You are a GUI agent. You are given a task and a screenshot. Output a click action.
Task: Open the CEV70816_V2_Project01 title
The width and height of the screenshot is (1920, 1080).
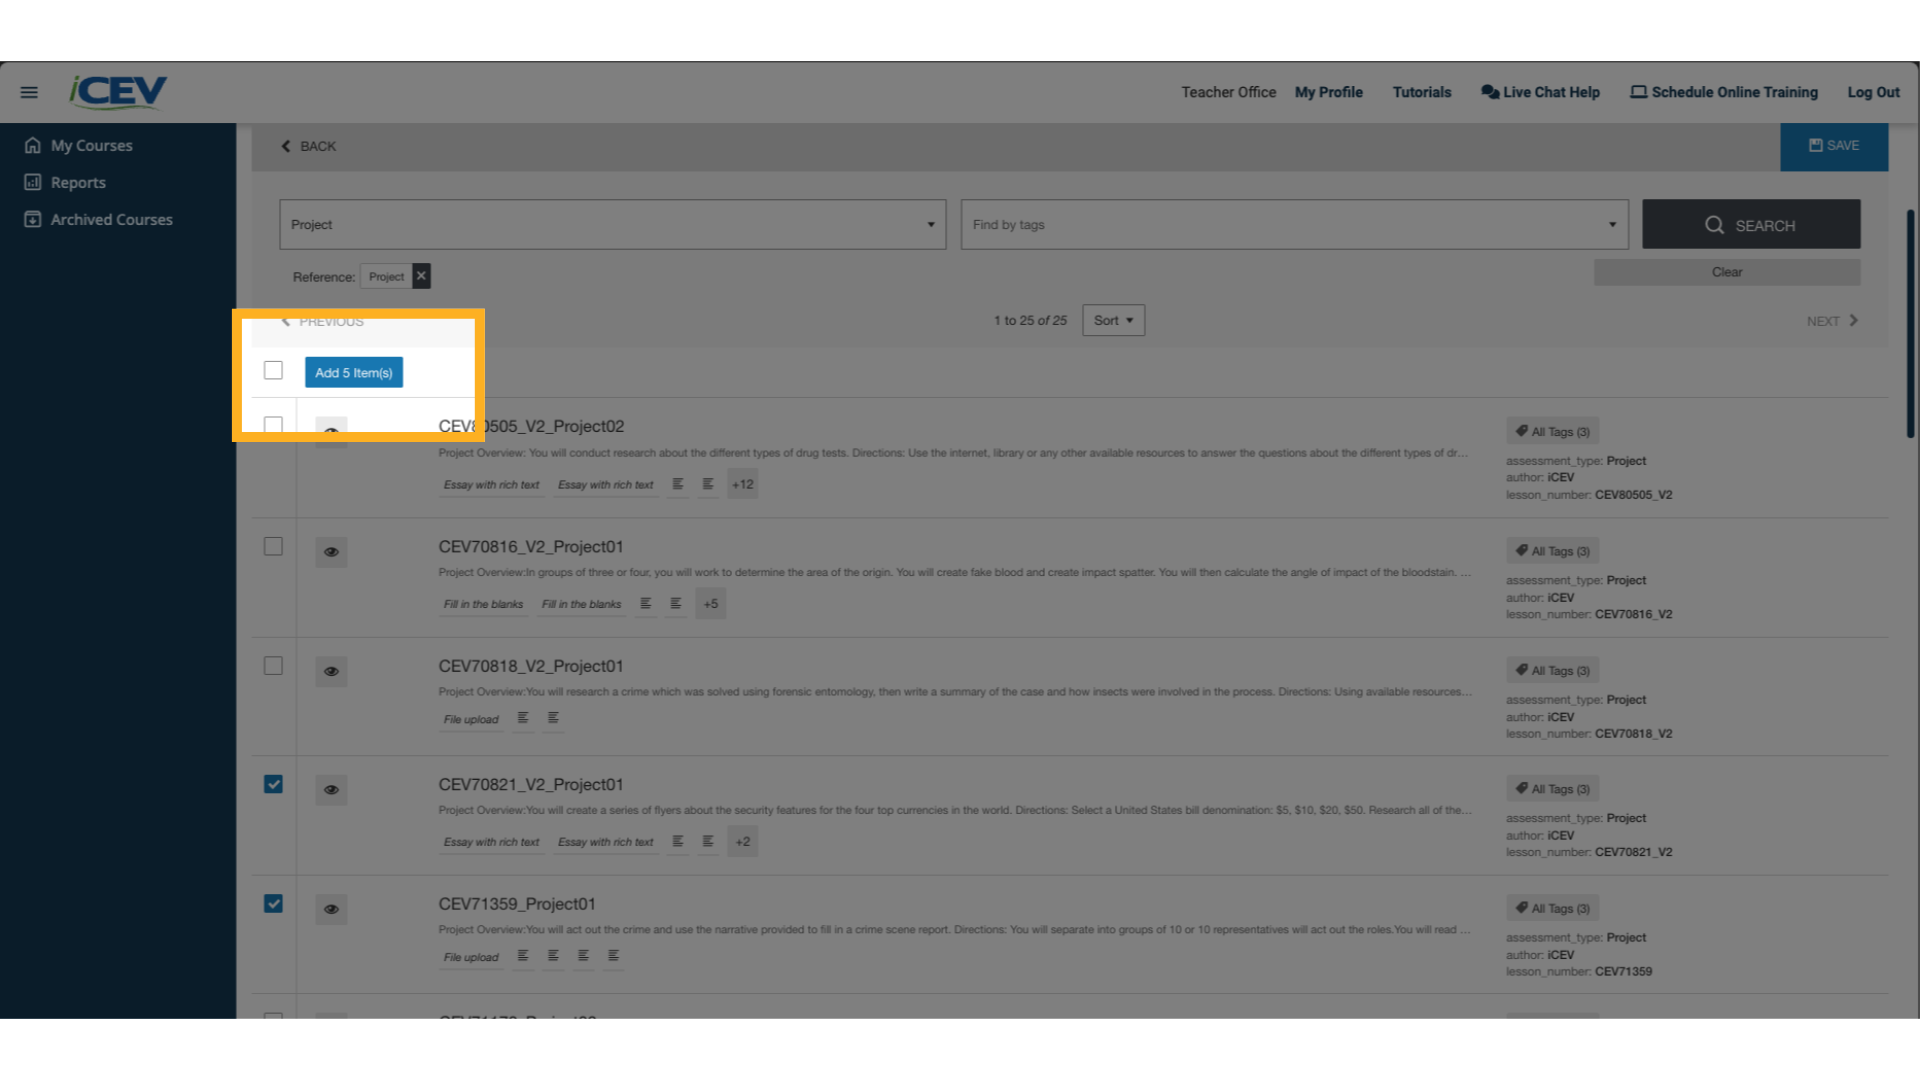coord(531,547)
